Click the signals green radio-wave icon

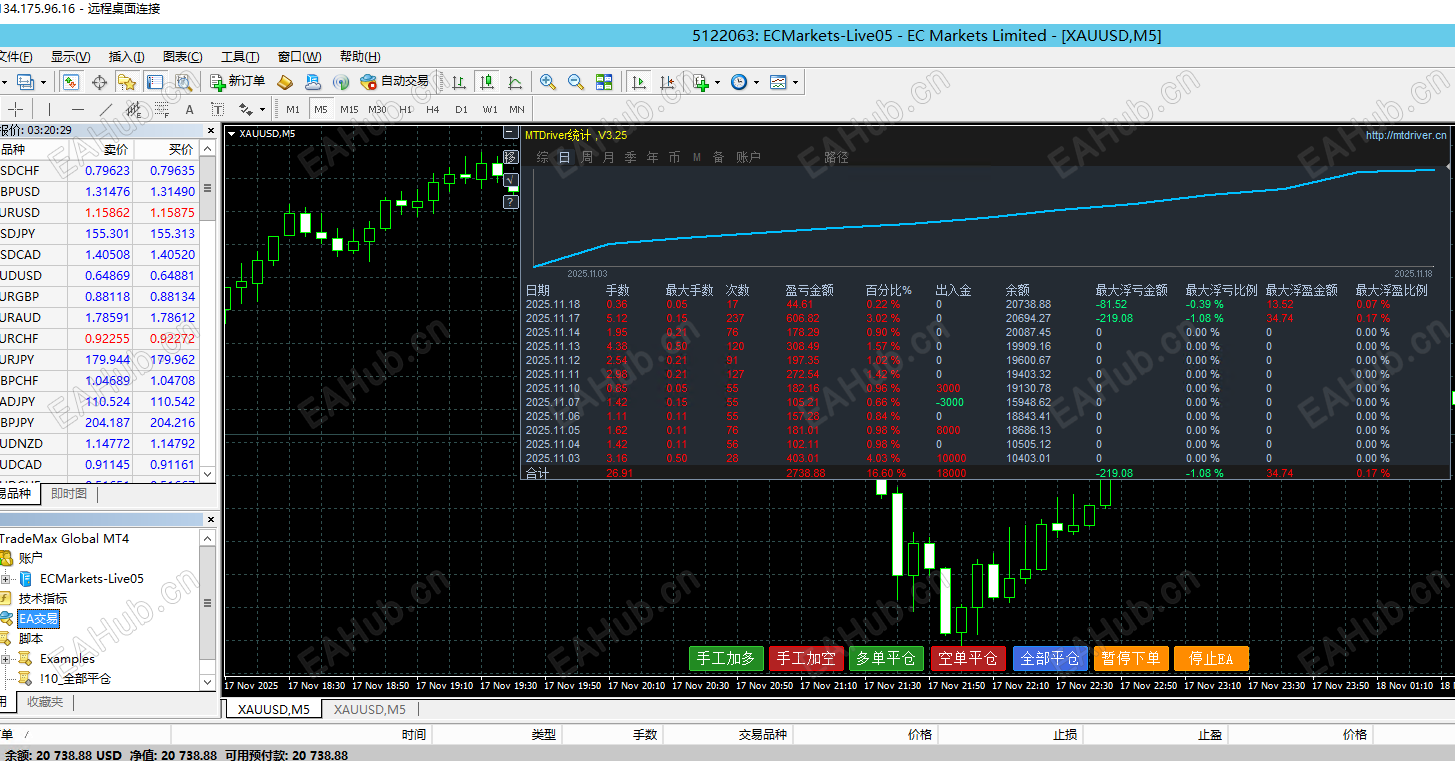click(341, 82)
